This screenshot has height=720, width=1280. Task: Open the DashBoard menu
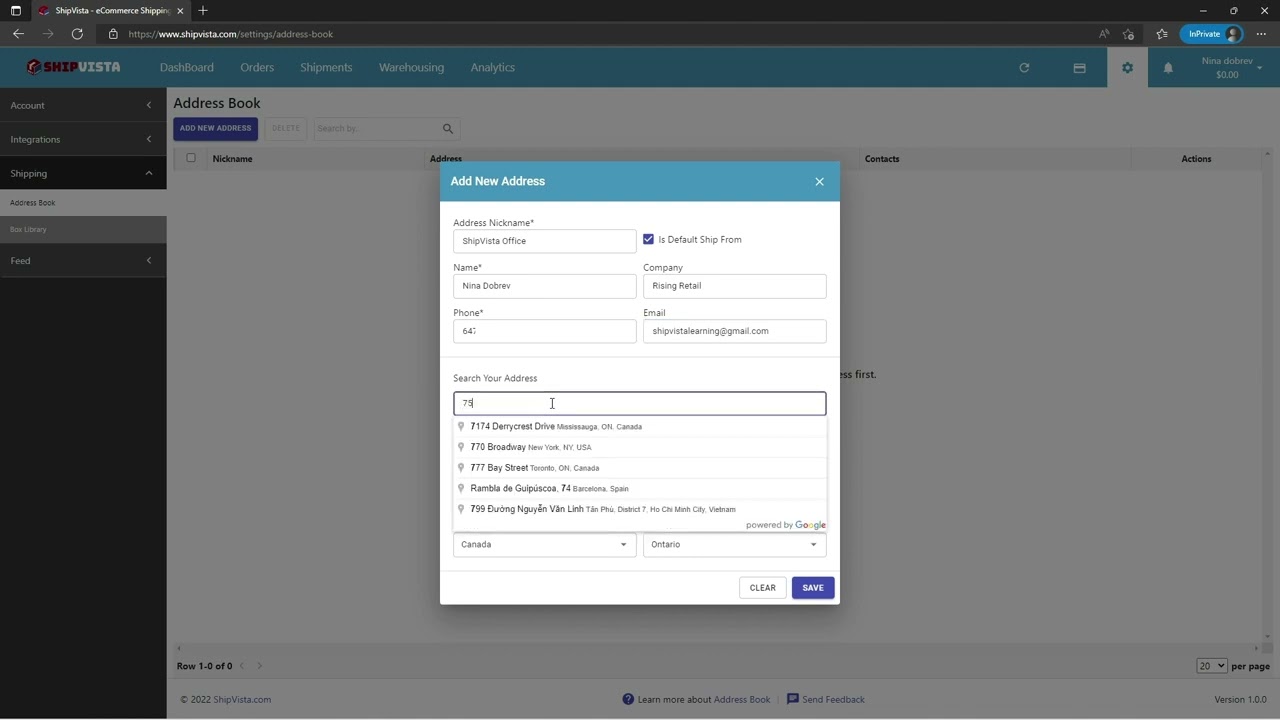pos(187,67)
